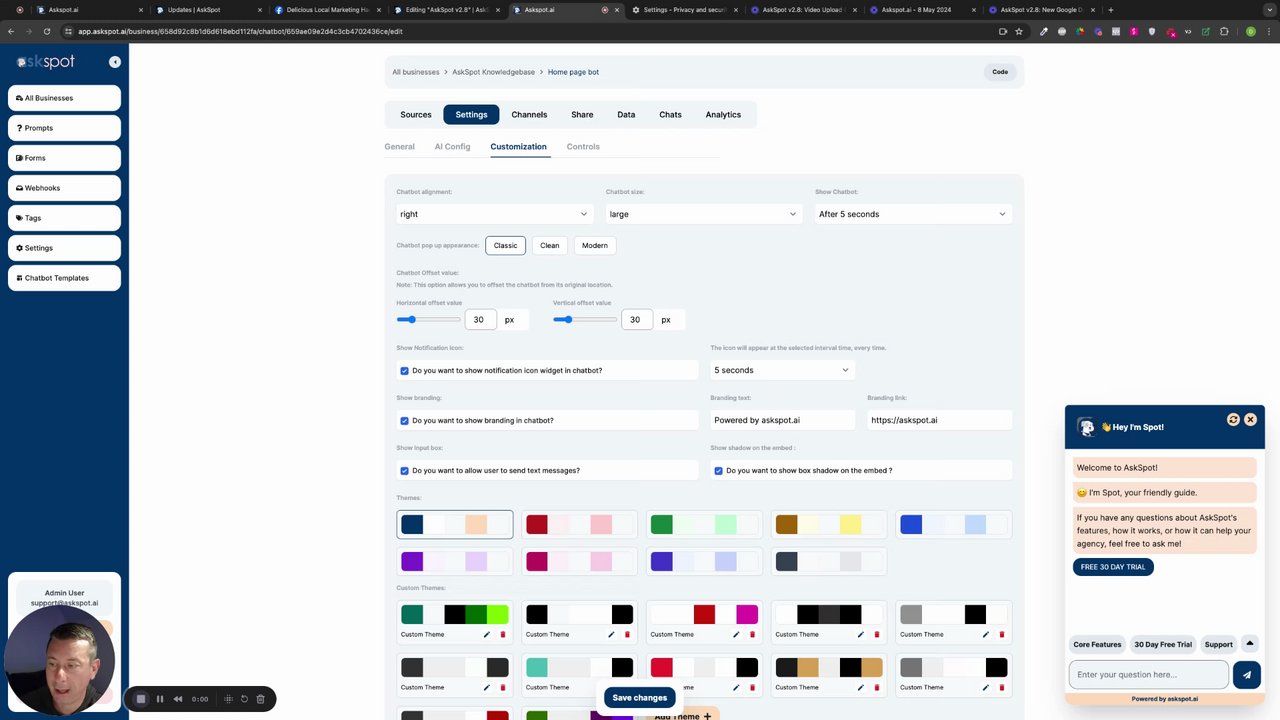Open the Controls sub-tab
The height and width of the screenshot is (720, 1280).
point(583,147)
